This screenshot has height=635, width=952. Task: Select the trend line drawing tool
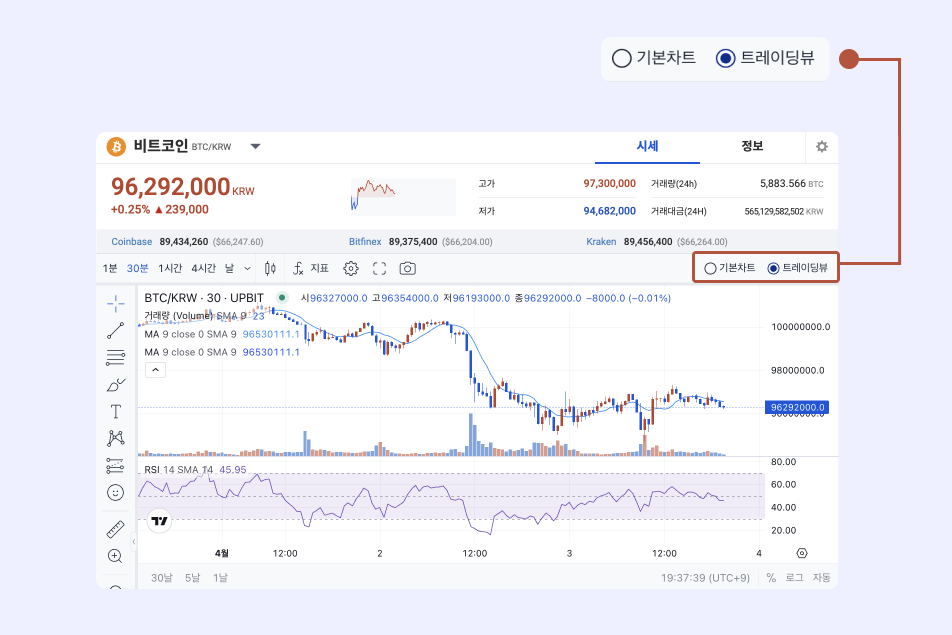[x=115, y=330]
